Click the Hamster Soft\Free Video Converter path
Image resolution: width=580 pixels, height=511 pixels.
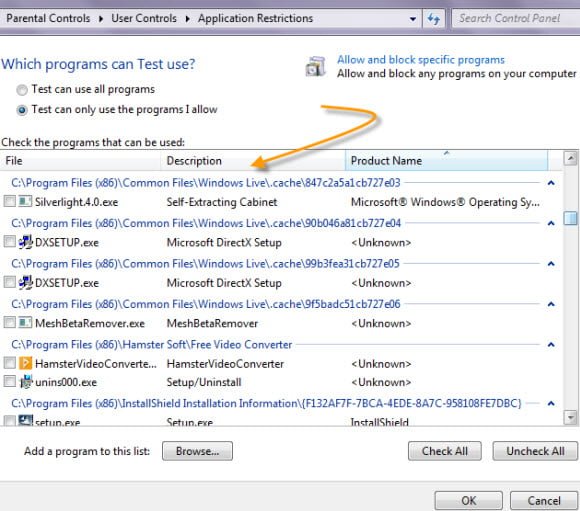[152, 344]
